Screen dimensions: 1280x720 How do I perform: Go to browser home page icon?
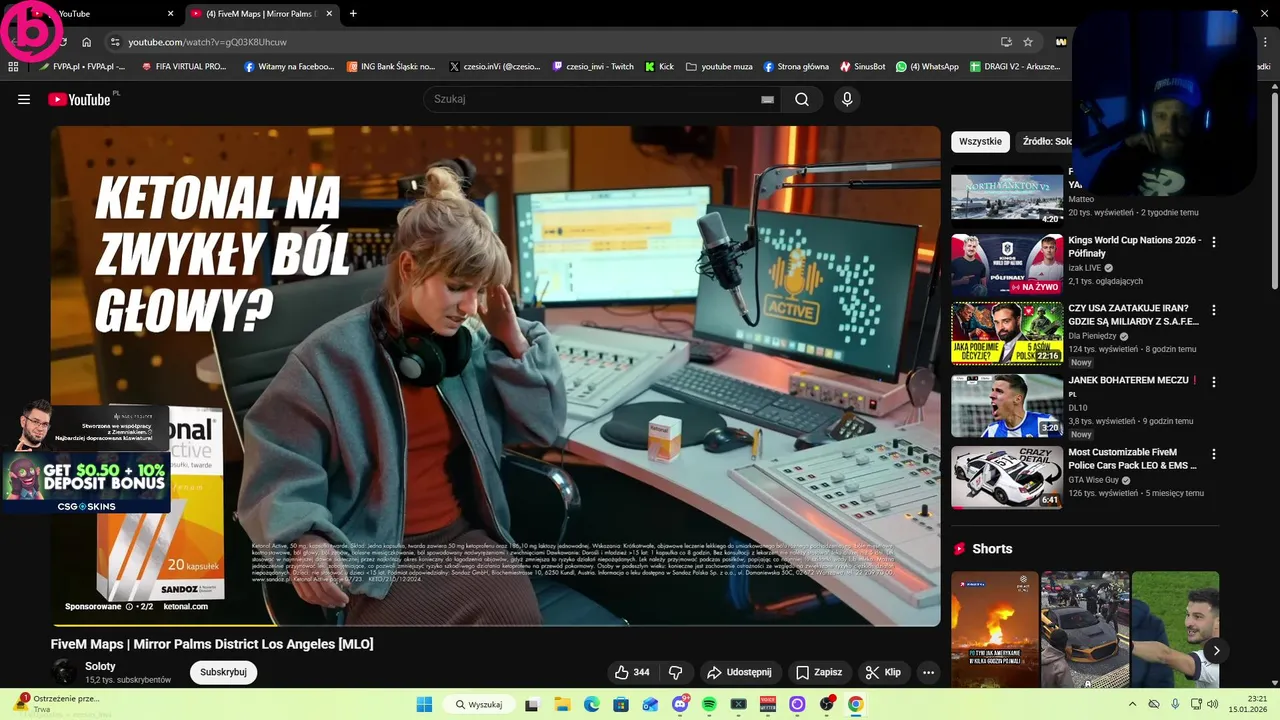tap(87, 42)
